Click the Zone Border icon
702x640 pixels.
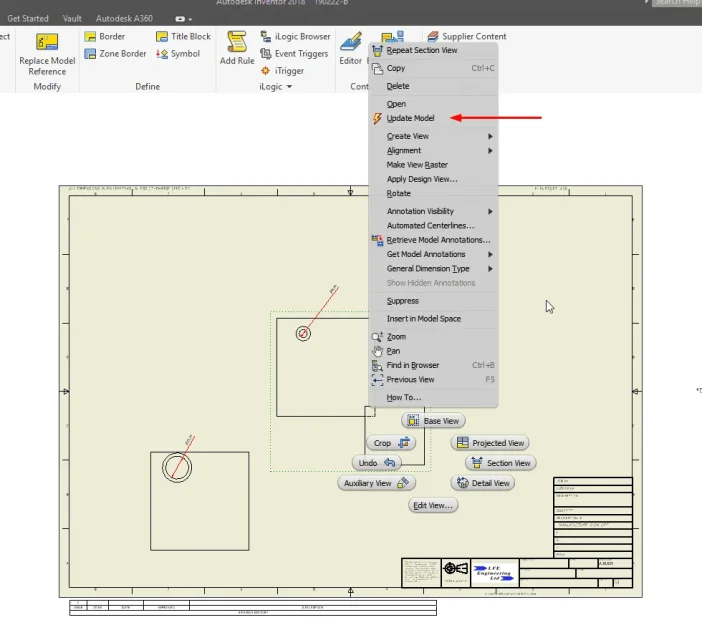point(90,54)
